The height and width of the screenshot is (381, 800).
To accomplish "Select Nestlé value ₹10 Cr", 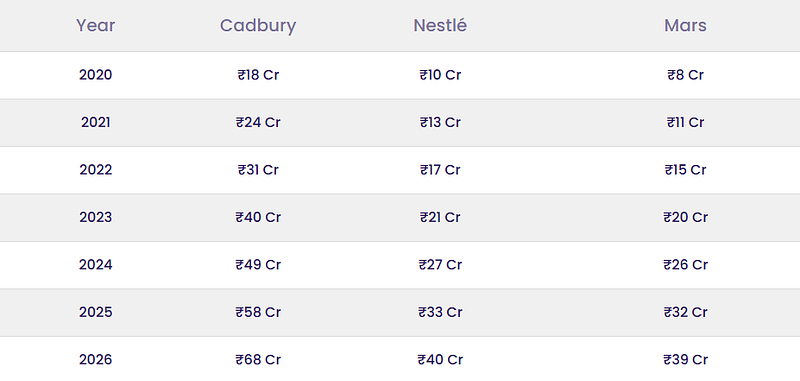I will (x=440, y=75).
